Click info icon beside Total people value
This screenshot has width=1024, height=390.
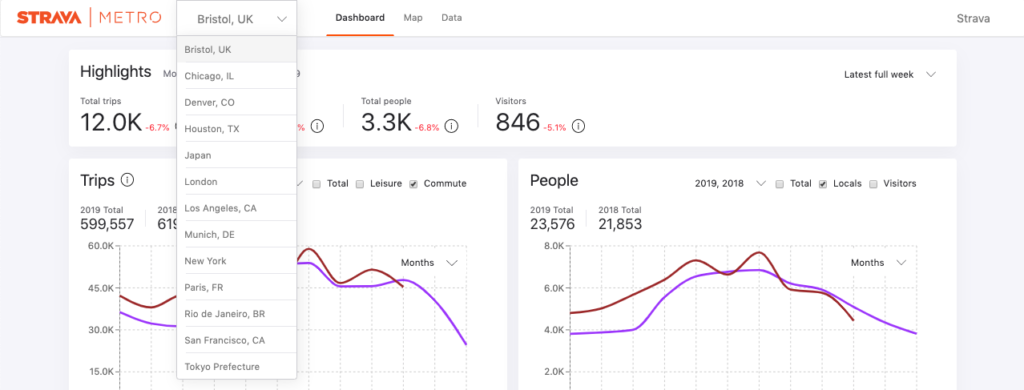451,126
